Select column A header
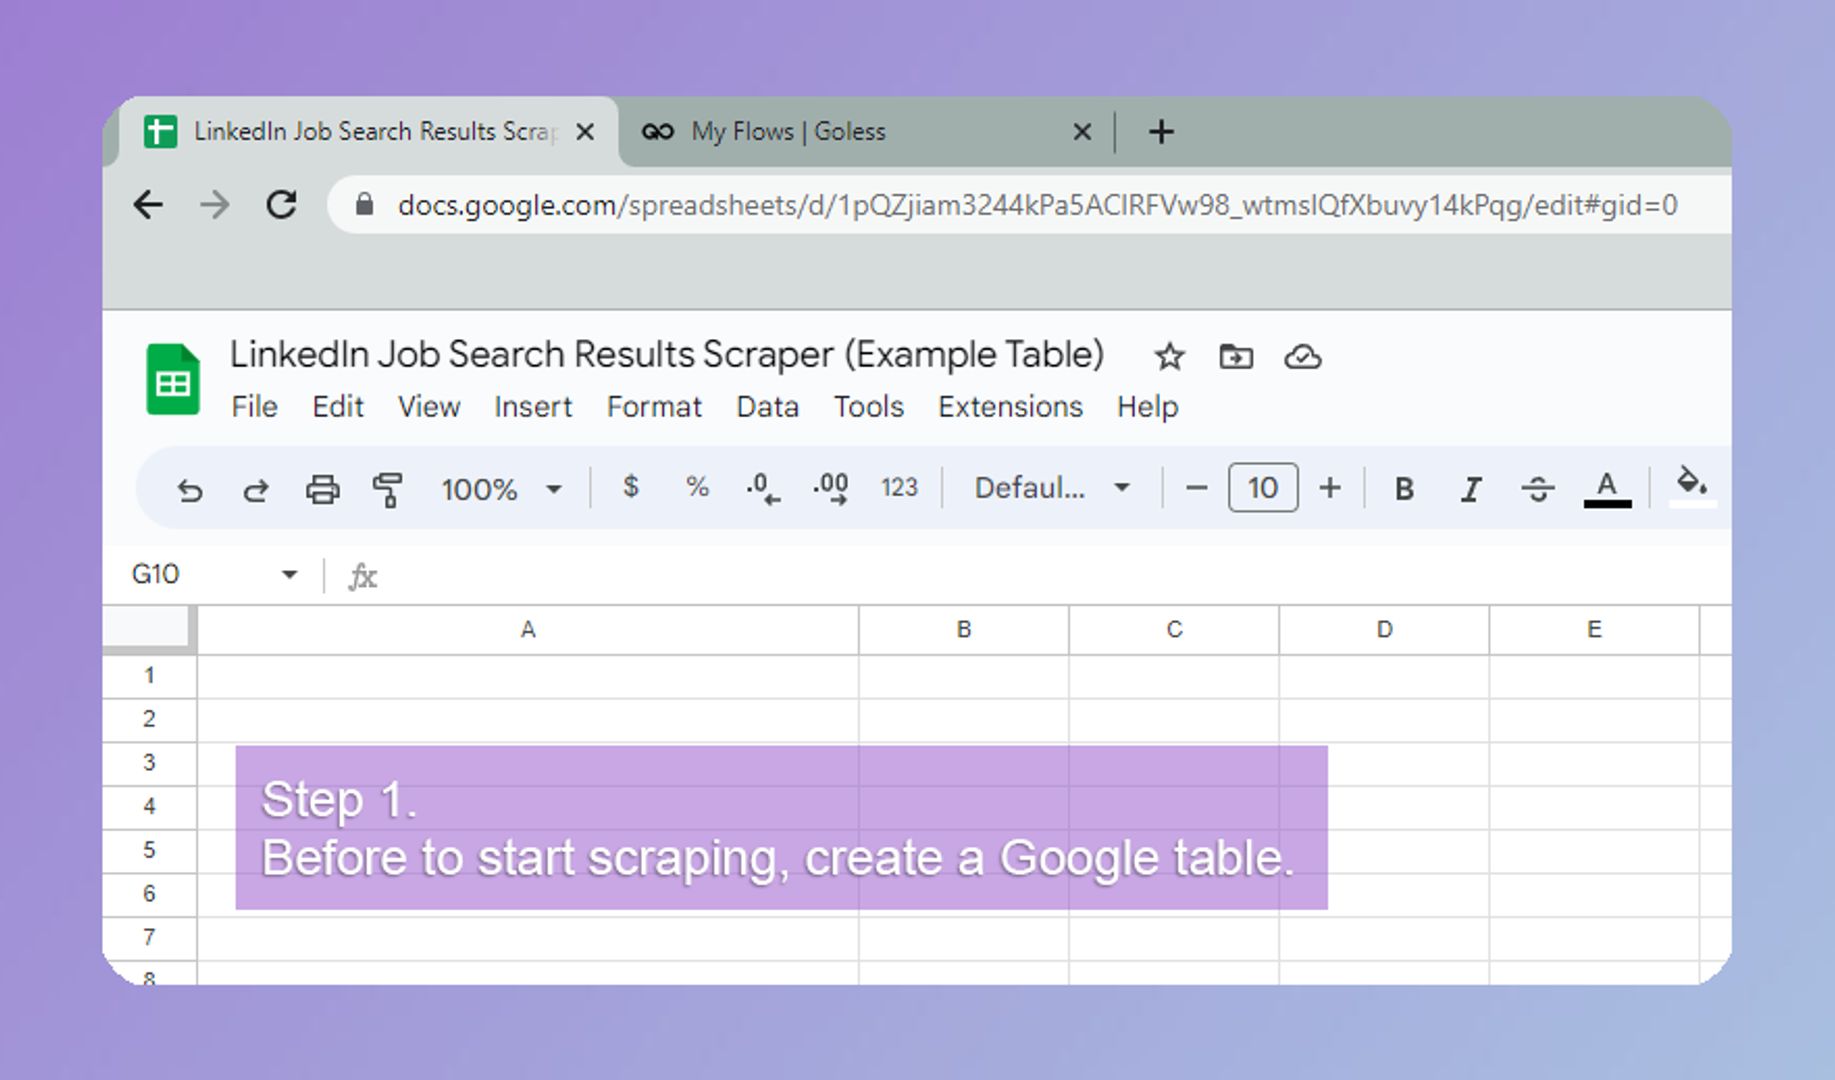This screenshot has height=1080, width=1835. pos(528,630)
